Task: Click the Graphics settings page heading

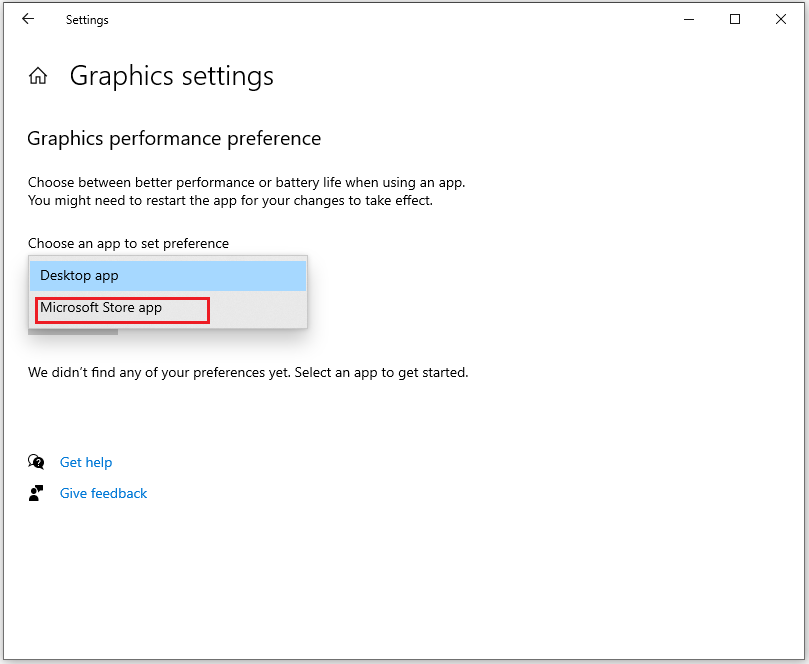Action: point(171,76)
